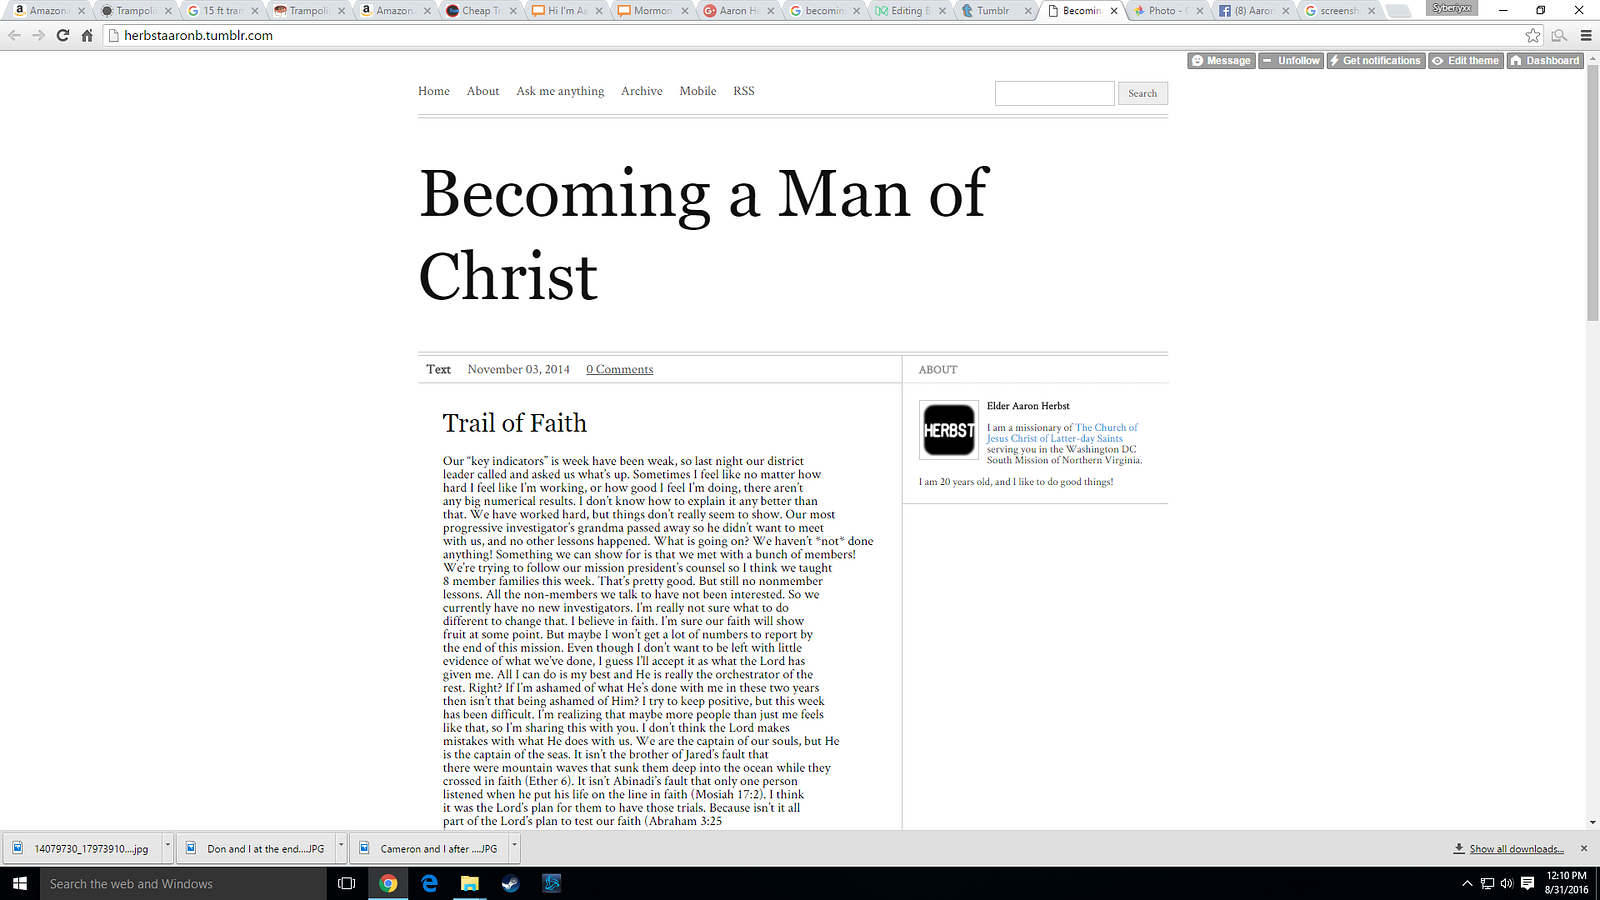Open Task View on the taskbar
1600x900 pixels.
point(346,883)
